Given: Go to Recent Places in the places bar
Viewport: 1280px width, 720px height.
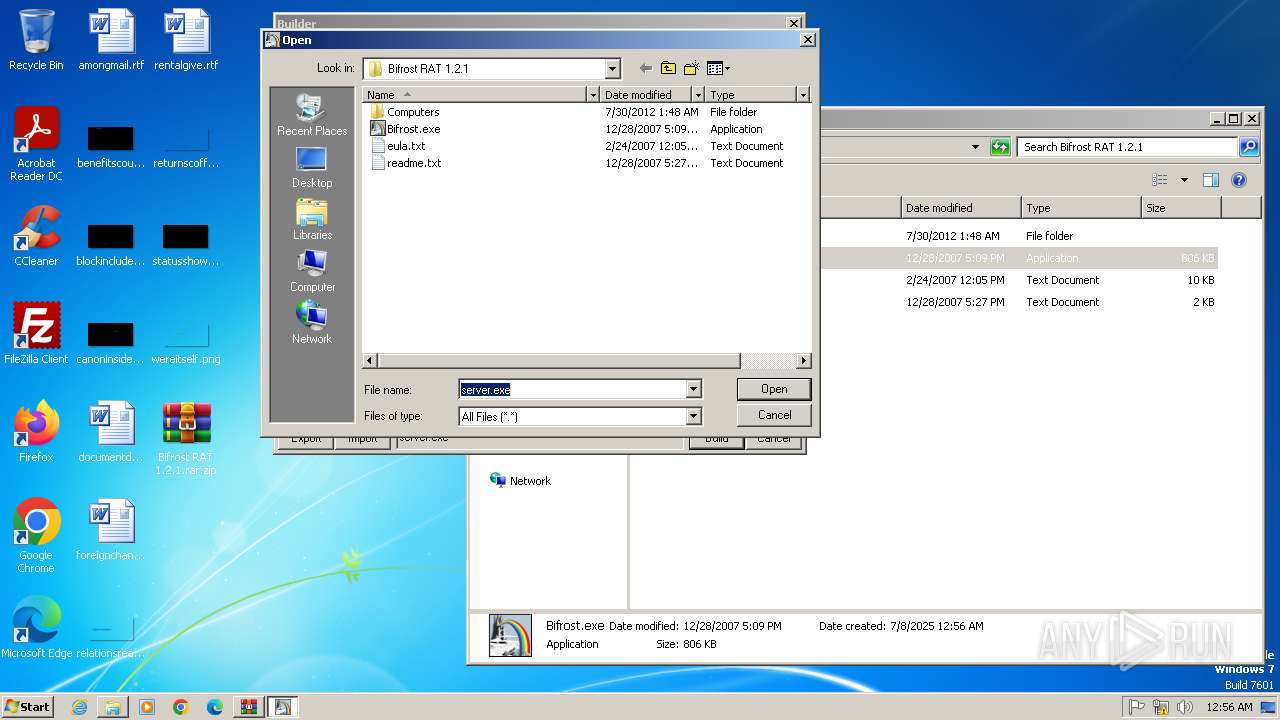Looking at the screenshot, I should click(x=312, y=116).
